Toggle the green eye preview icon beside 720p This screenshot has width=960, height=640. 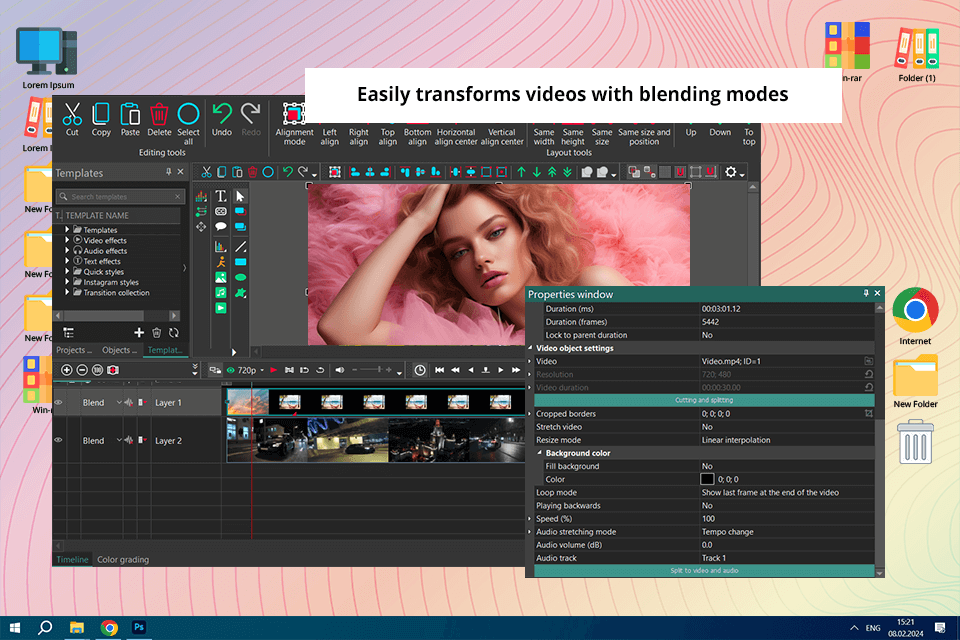click(x=231, y=370)
